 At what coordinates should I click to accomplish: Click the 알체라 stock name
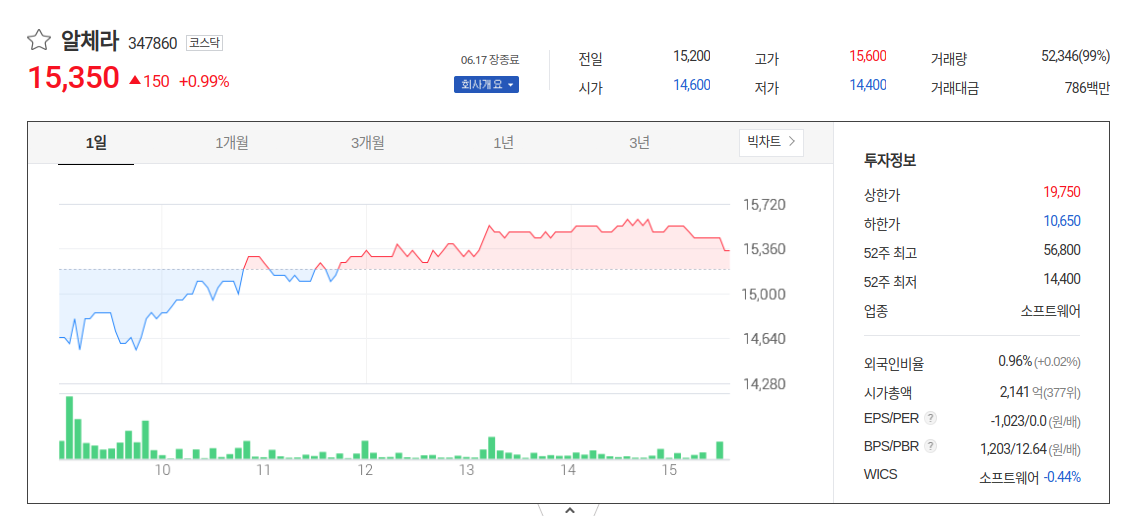coord(90,41)
